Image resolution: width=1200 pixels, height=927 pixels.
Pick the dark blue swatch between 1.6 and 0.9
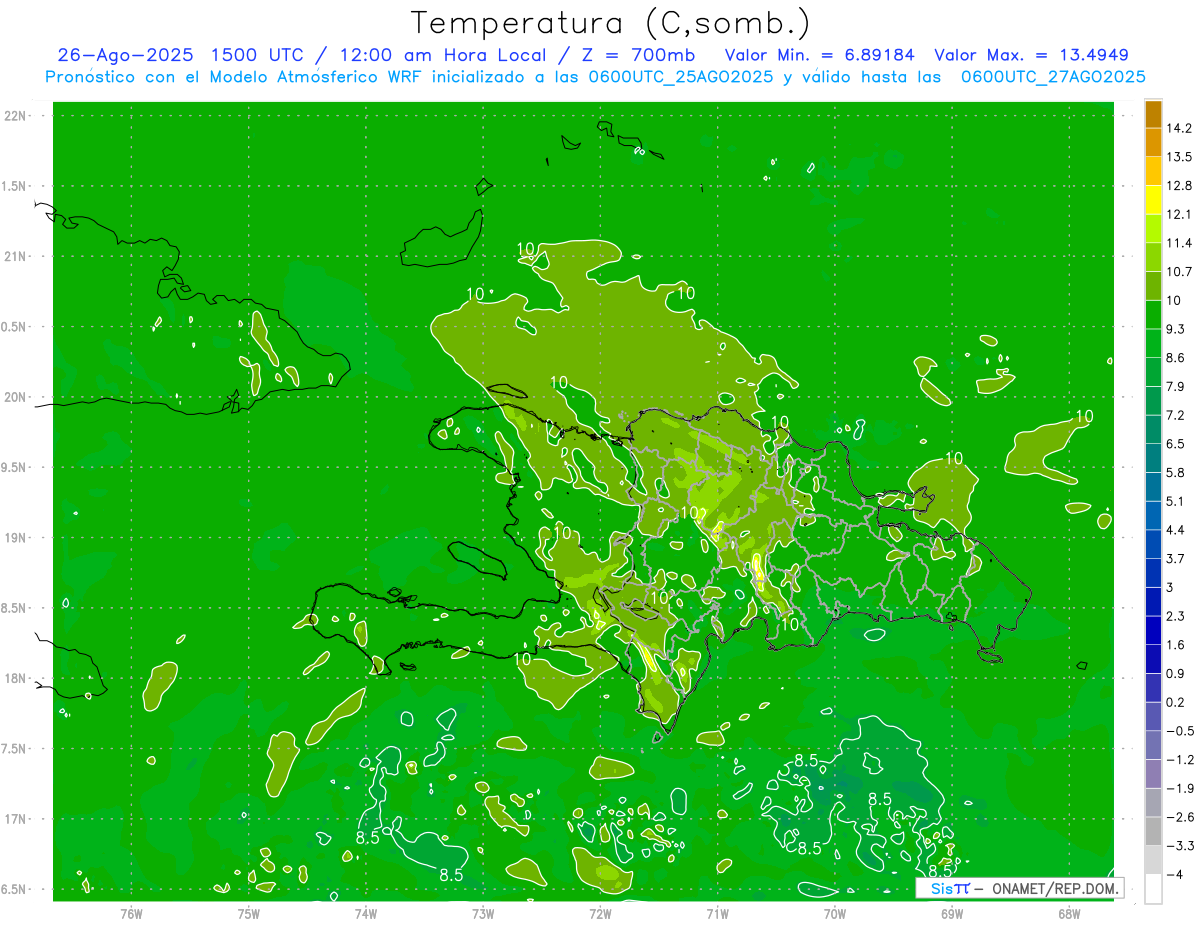[1153, 659]
